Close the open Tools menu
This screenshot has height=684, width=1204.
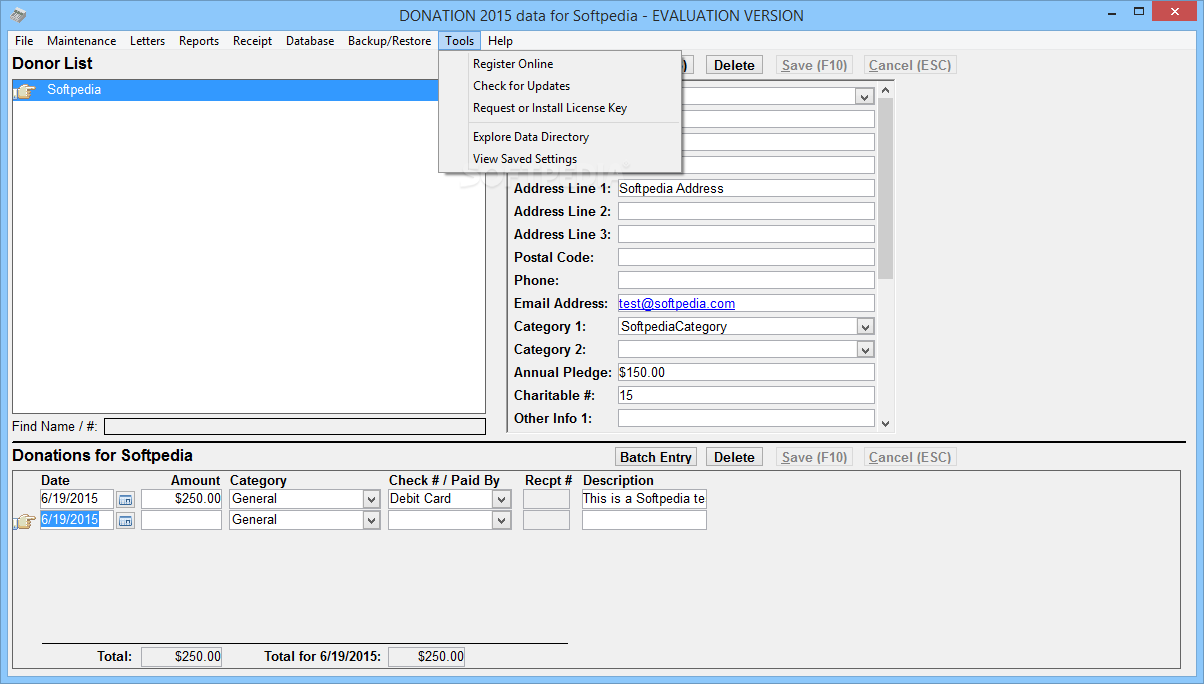[x=460, y=41]
